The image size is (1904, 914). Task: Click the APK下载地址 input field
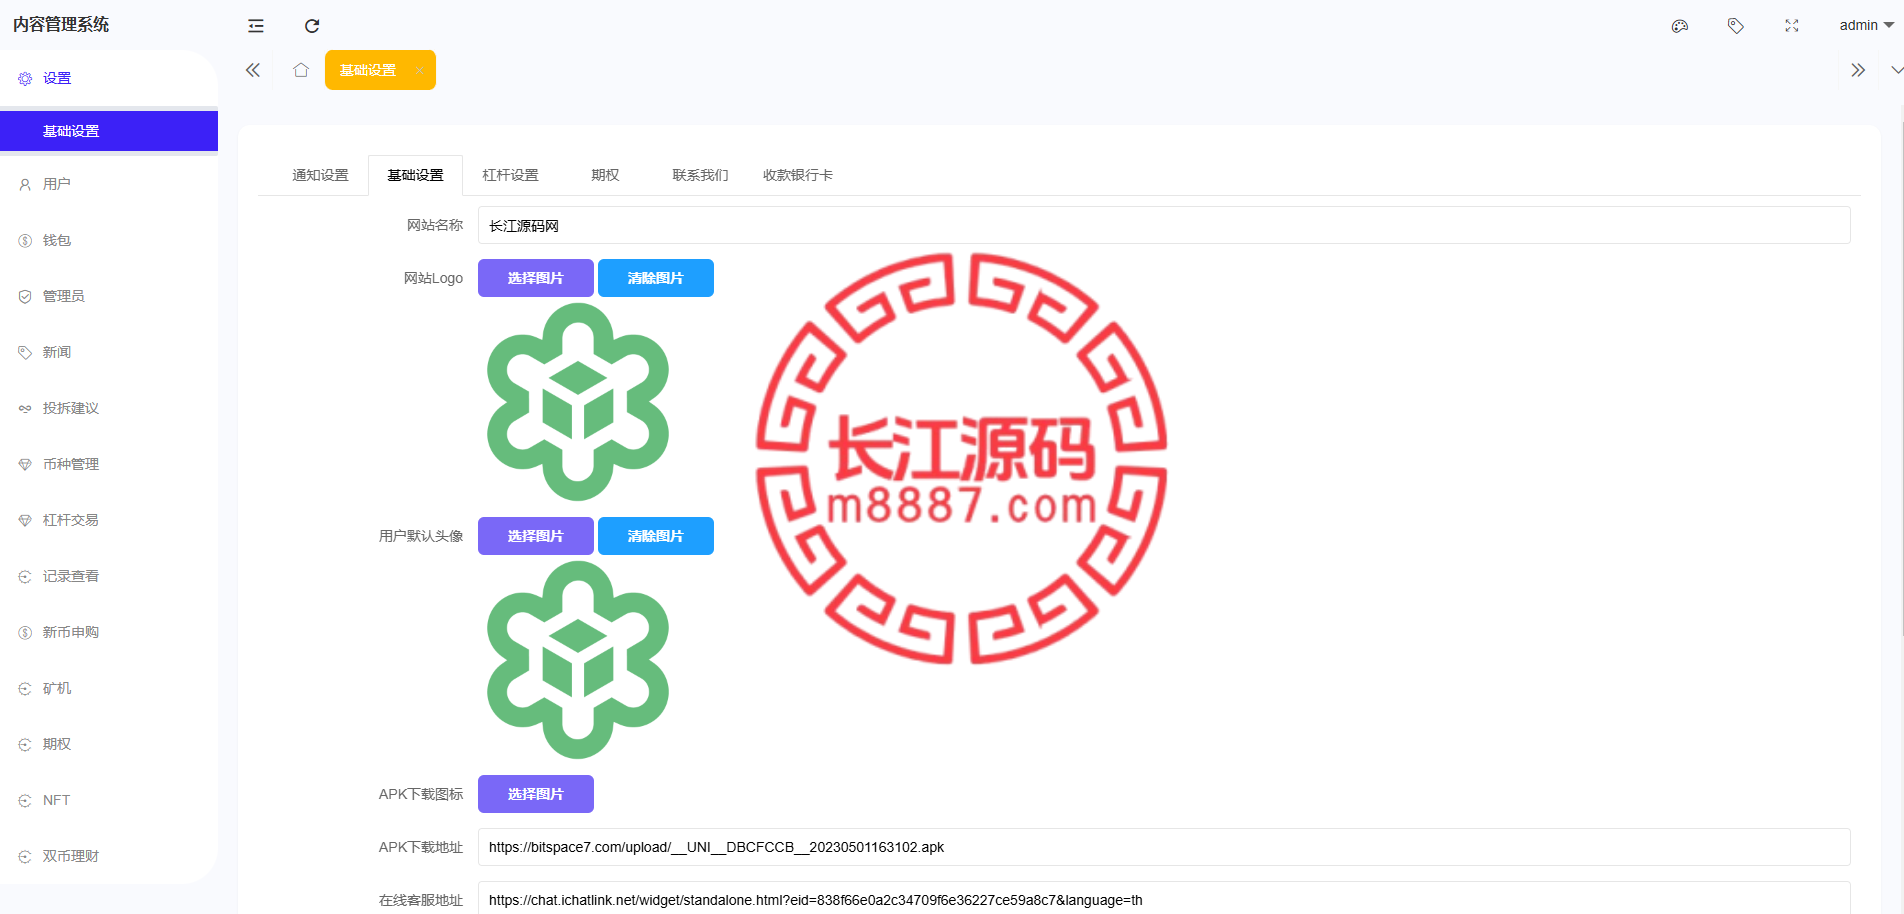(x=1164, y=847)
